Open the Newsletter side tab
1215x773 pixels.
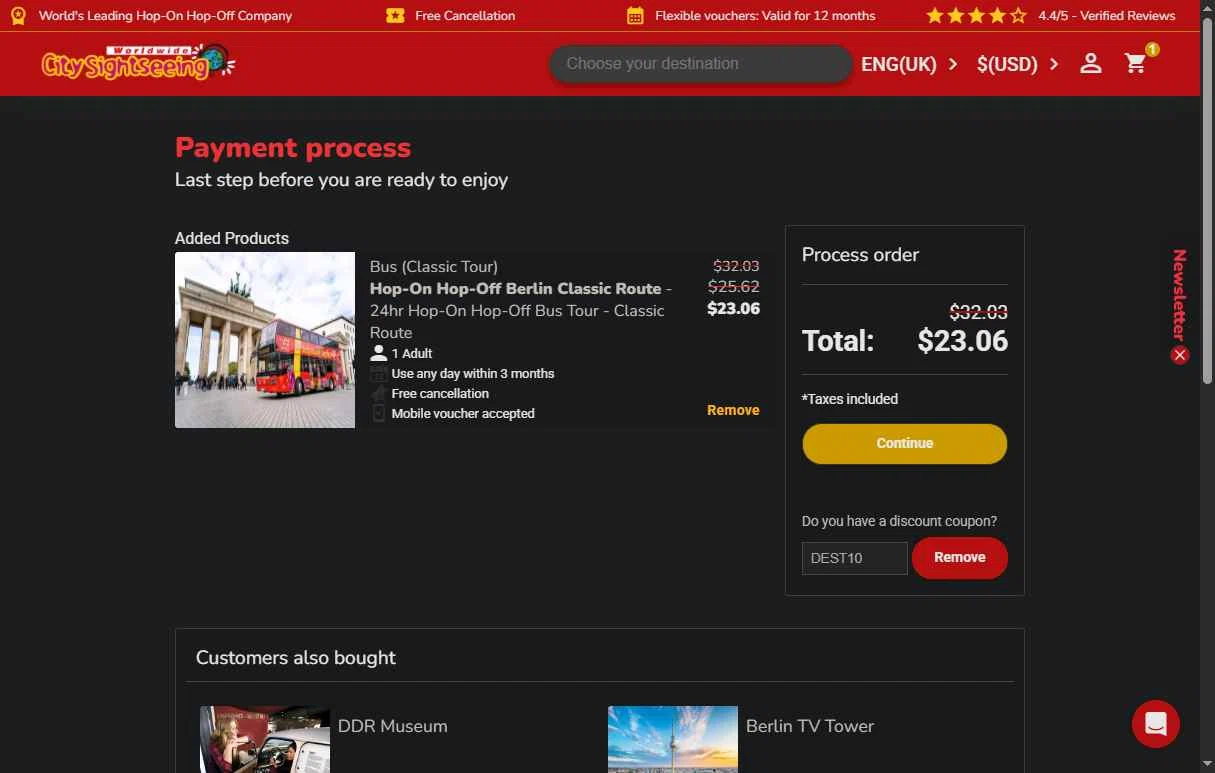(1180, 295)
